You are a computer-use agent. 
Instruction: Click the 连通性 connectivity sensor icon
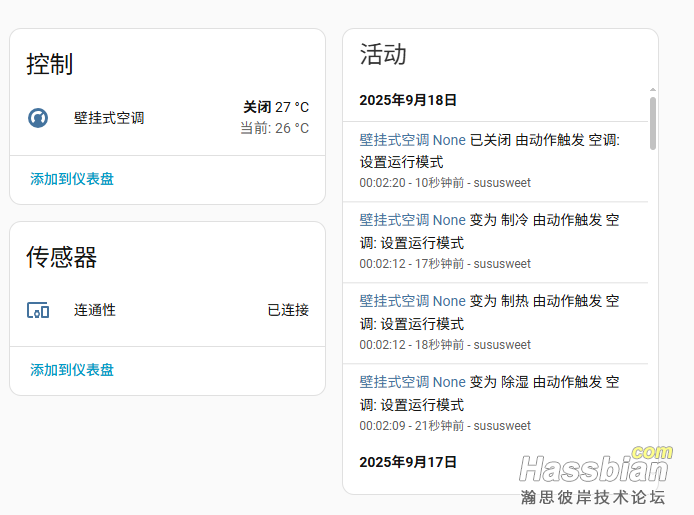[38, 310]
